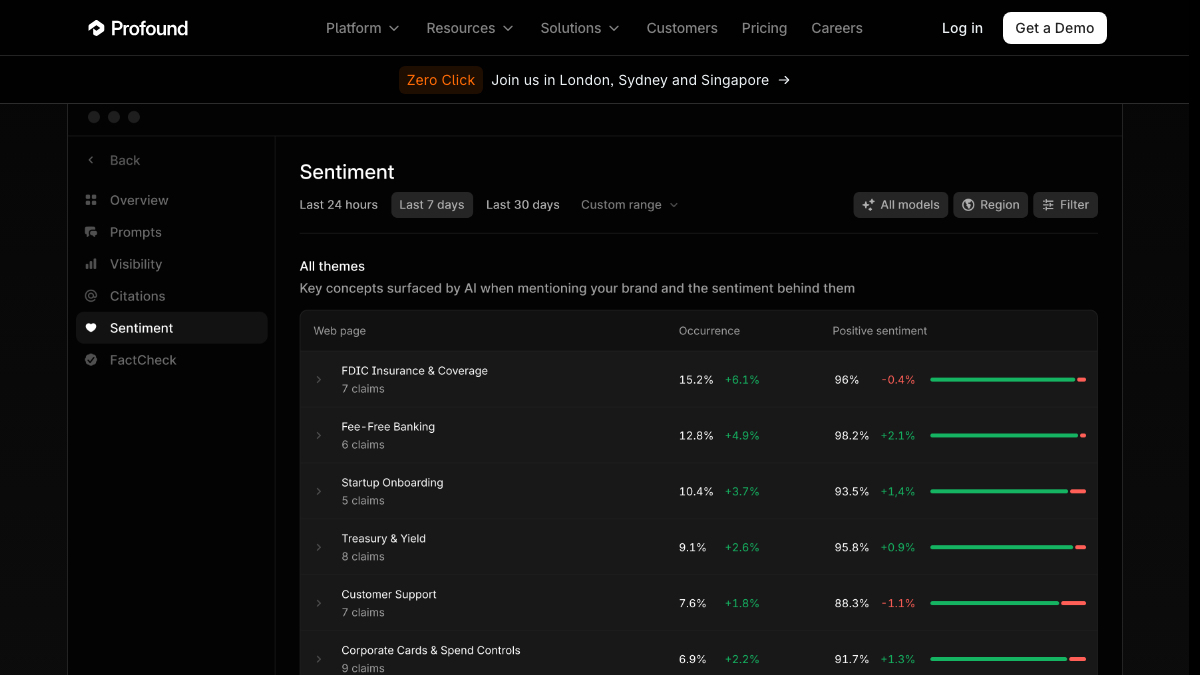Image resolution: width=1200 pixels, height=675 pixels.
Task: Open the Platform dropdown menu
Action: point(363,28)
